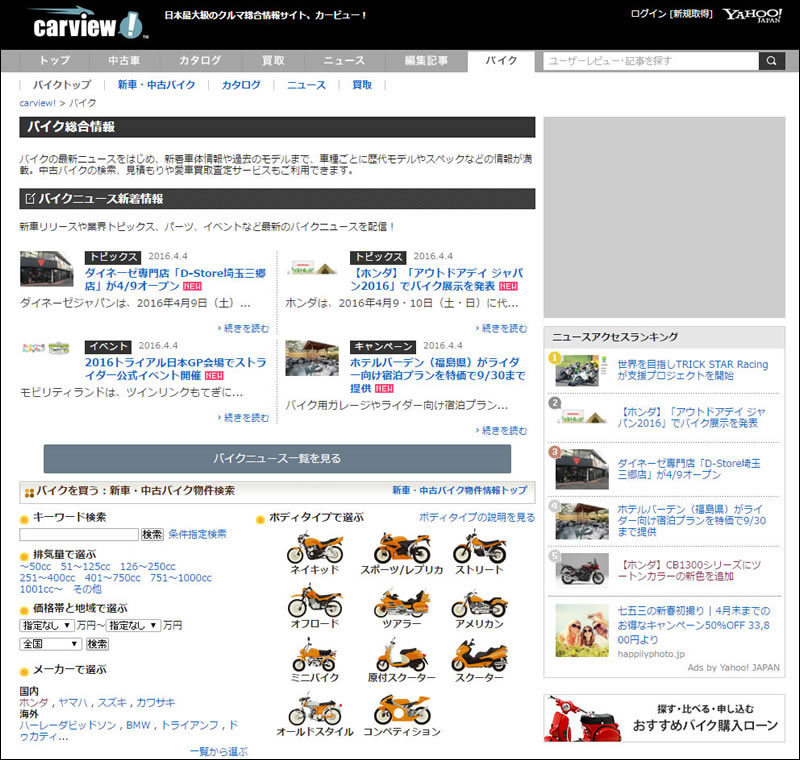Select the 751～1000cc displacement link

pyautogui.click(x=181, y=578)
